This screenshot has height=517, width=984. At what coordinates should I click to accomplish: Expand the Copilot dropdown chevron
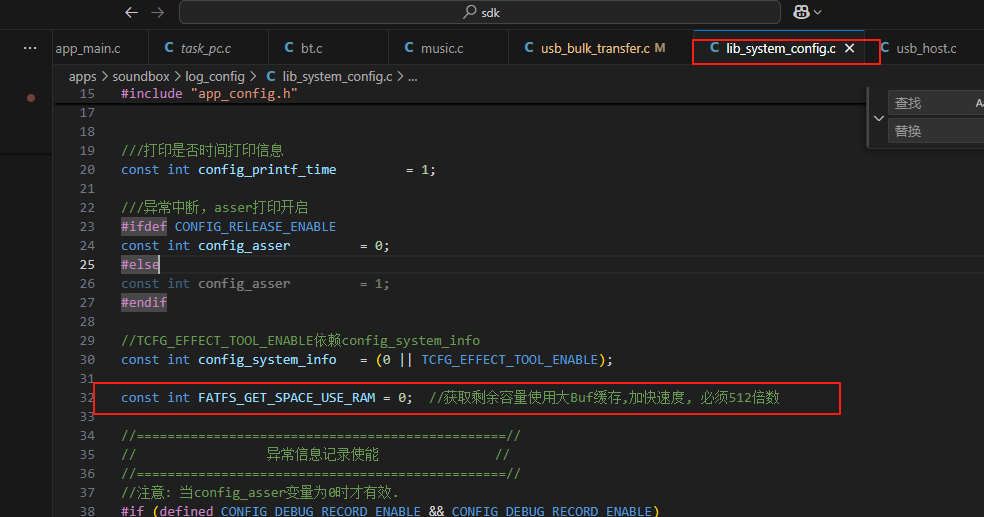coord(817,12)
